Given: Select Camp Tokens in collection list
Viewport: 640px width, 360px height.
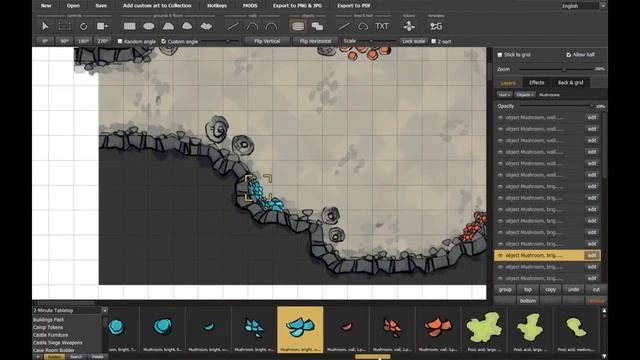Looking at the screenshot, I should pos(48,327).
